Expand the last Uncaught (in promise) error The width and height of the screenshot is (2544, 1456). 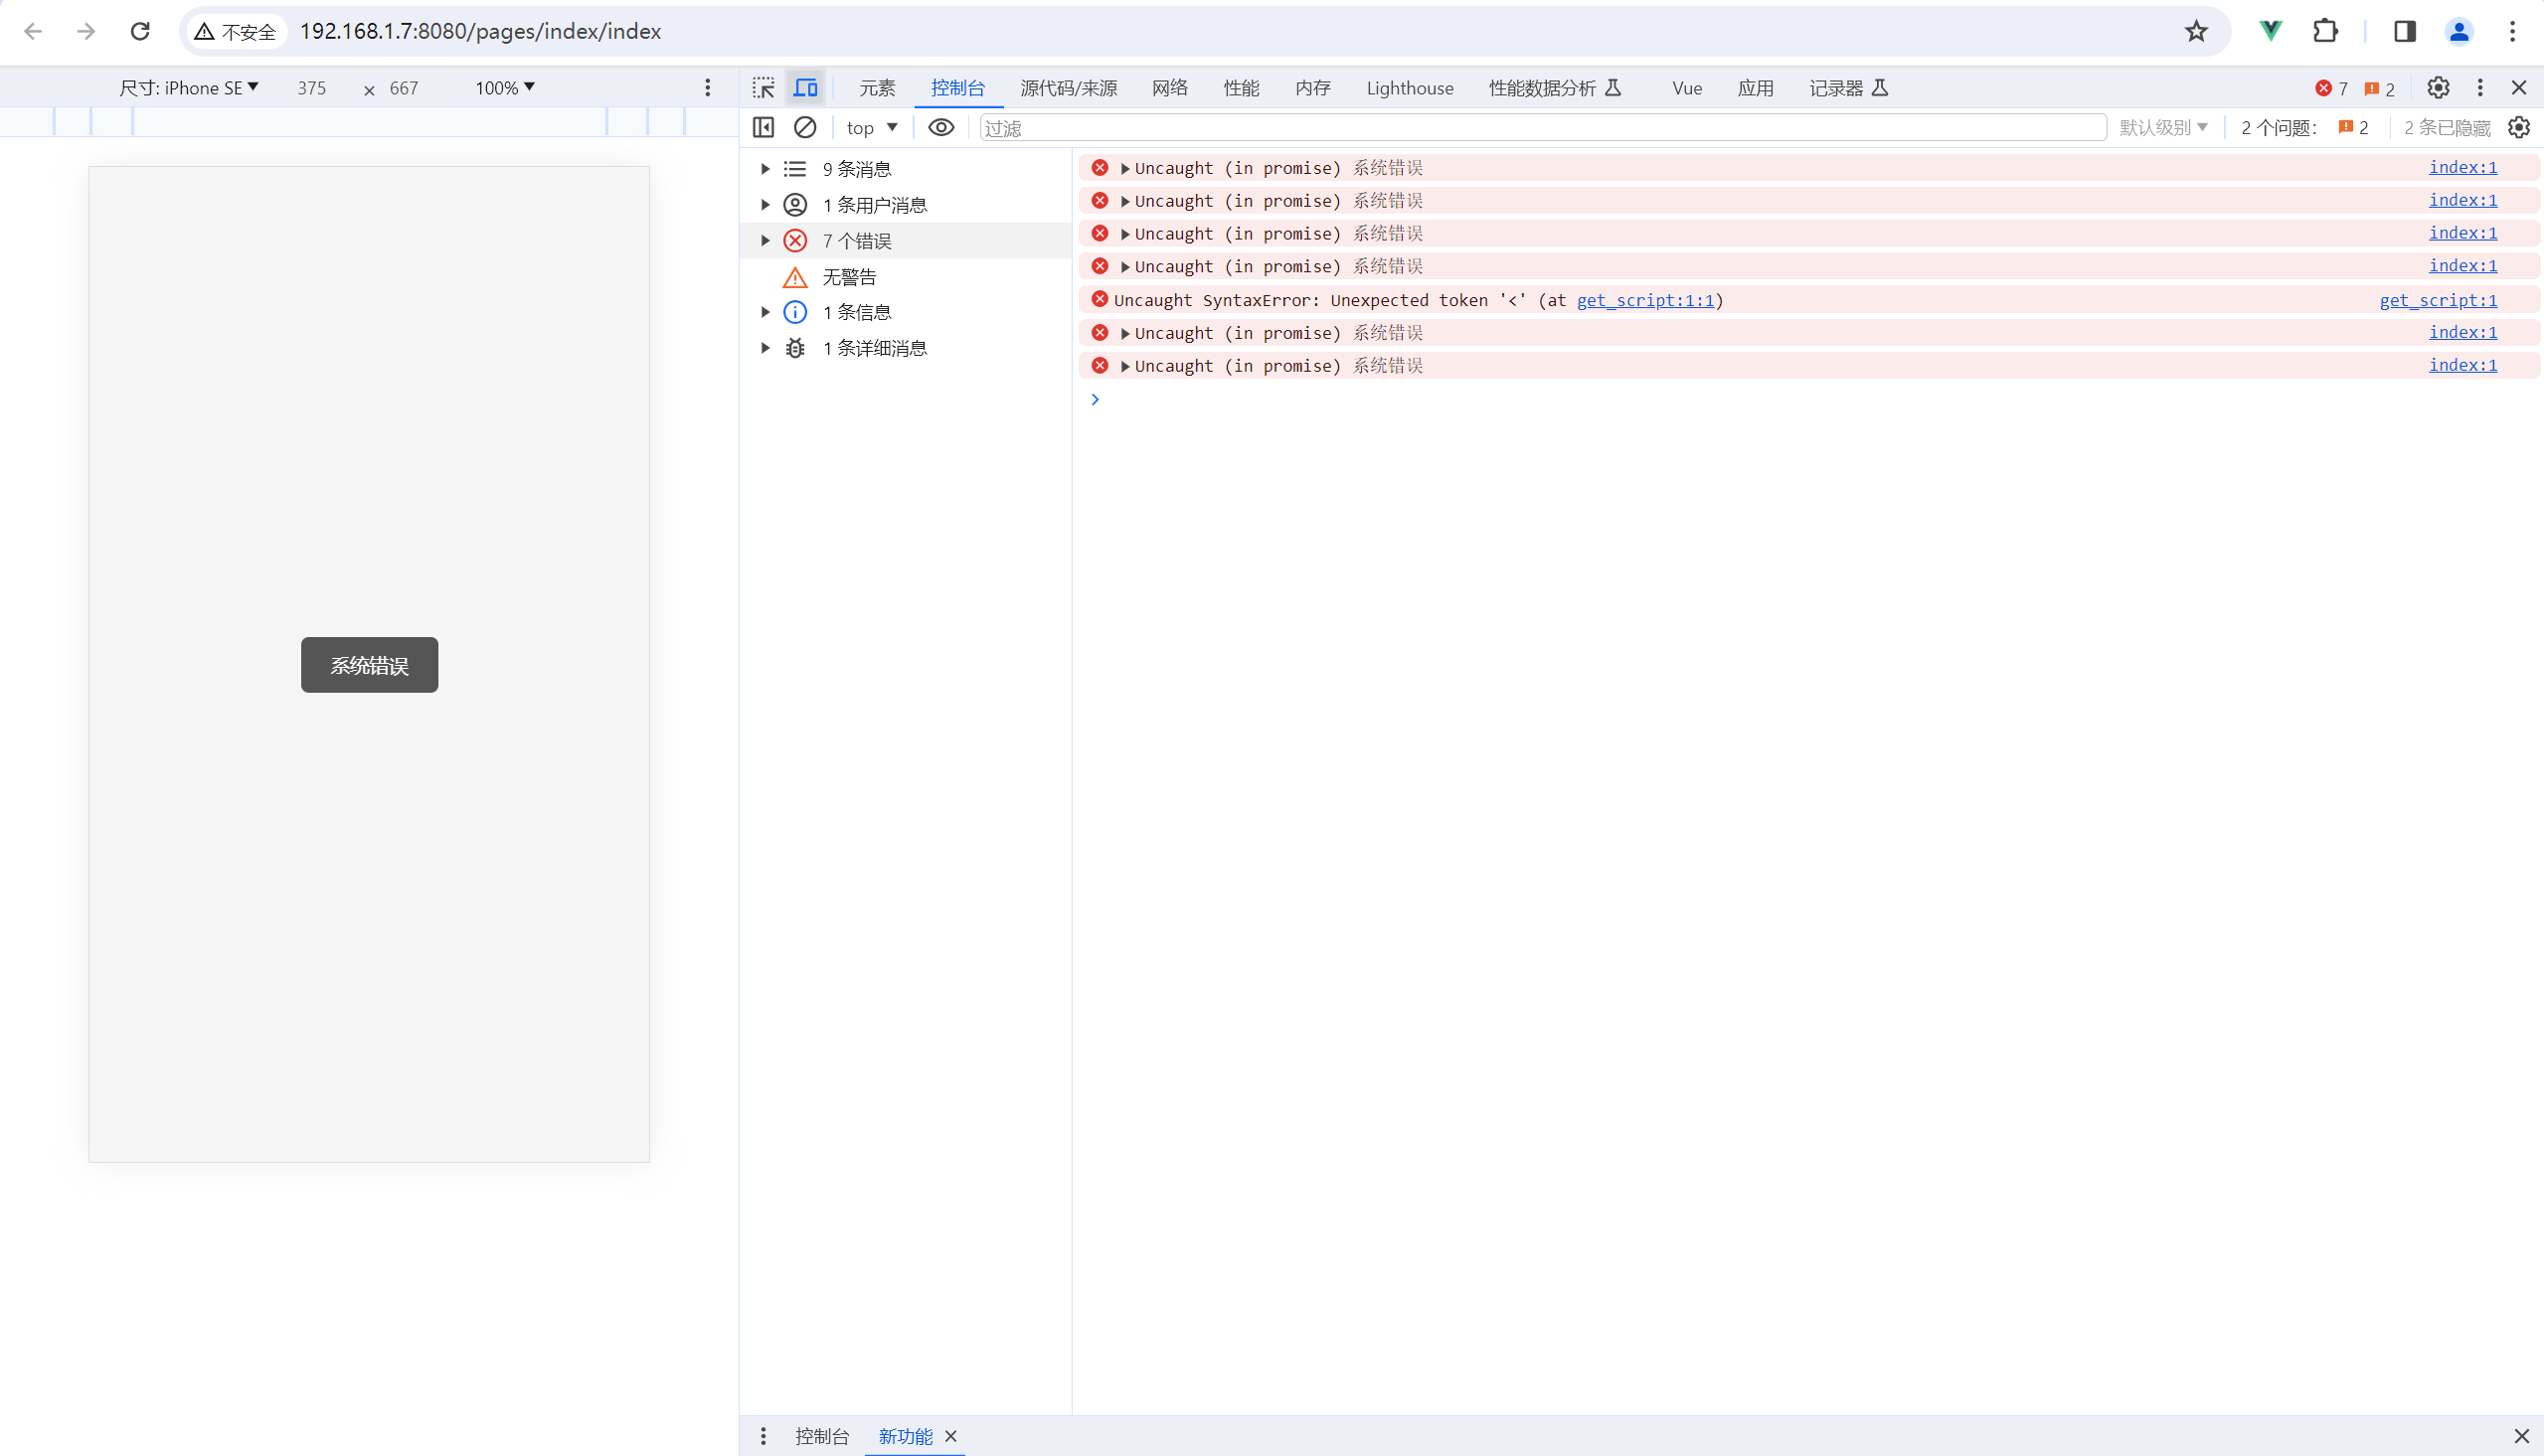[x=1125, y=366]
